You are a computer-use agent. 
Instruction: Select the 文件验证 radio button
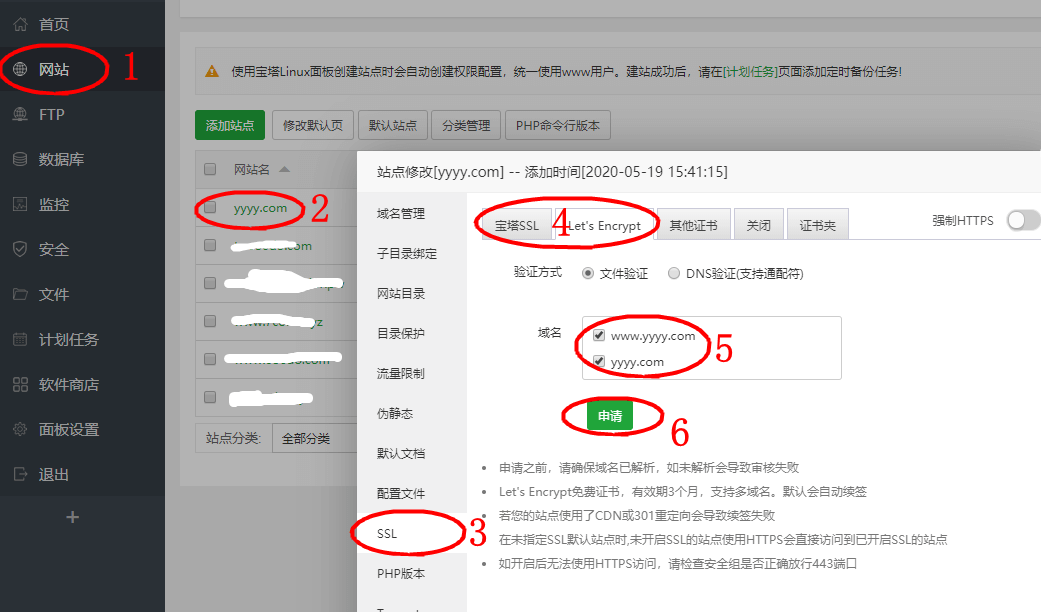pyautogui.click(x=588, y=273)
